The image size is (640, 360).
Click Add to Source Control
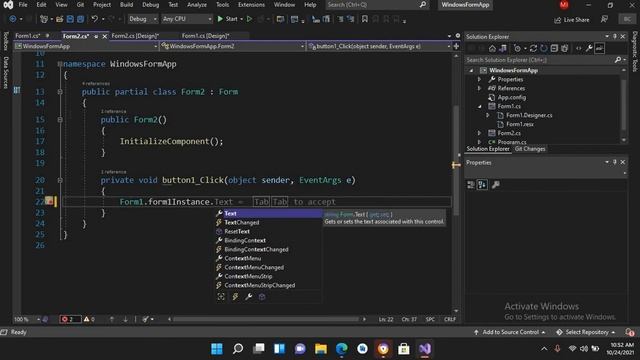click(x=511, y=332)
